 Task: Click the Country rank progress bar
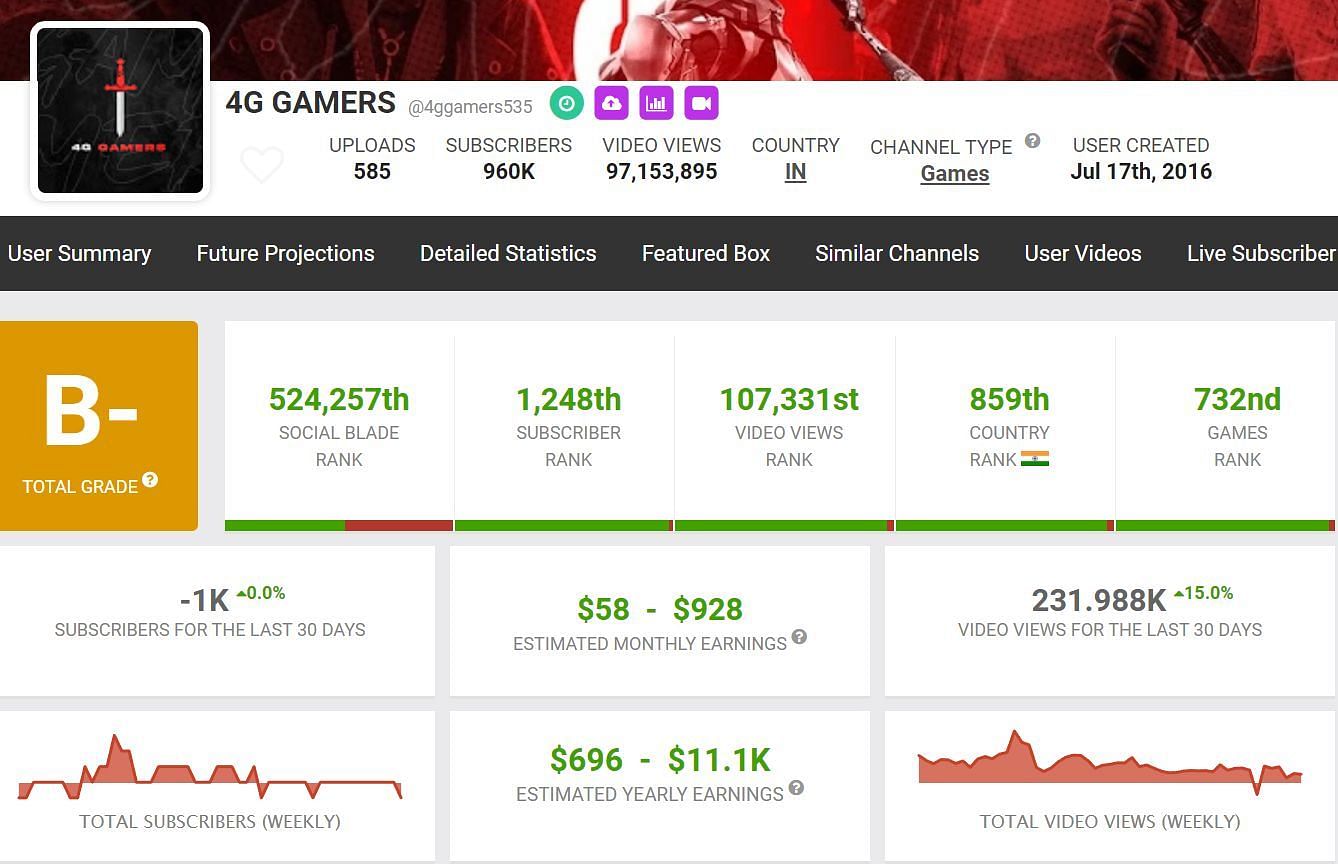[x=1005, y=525]
